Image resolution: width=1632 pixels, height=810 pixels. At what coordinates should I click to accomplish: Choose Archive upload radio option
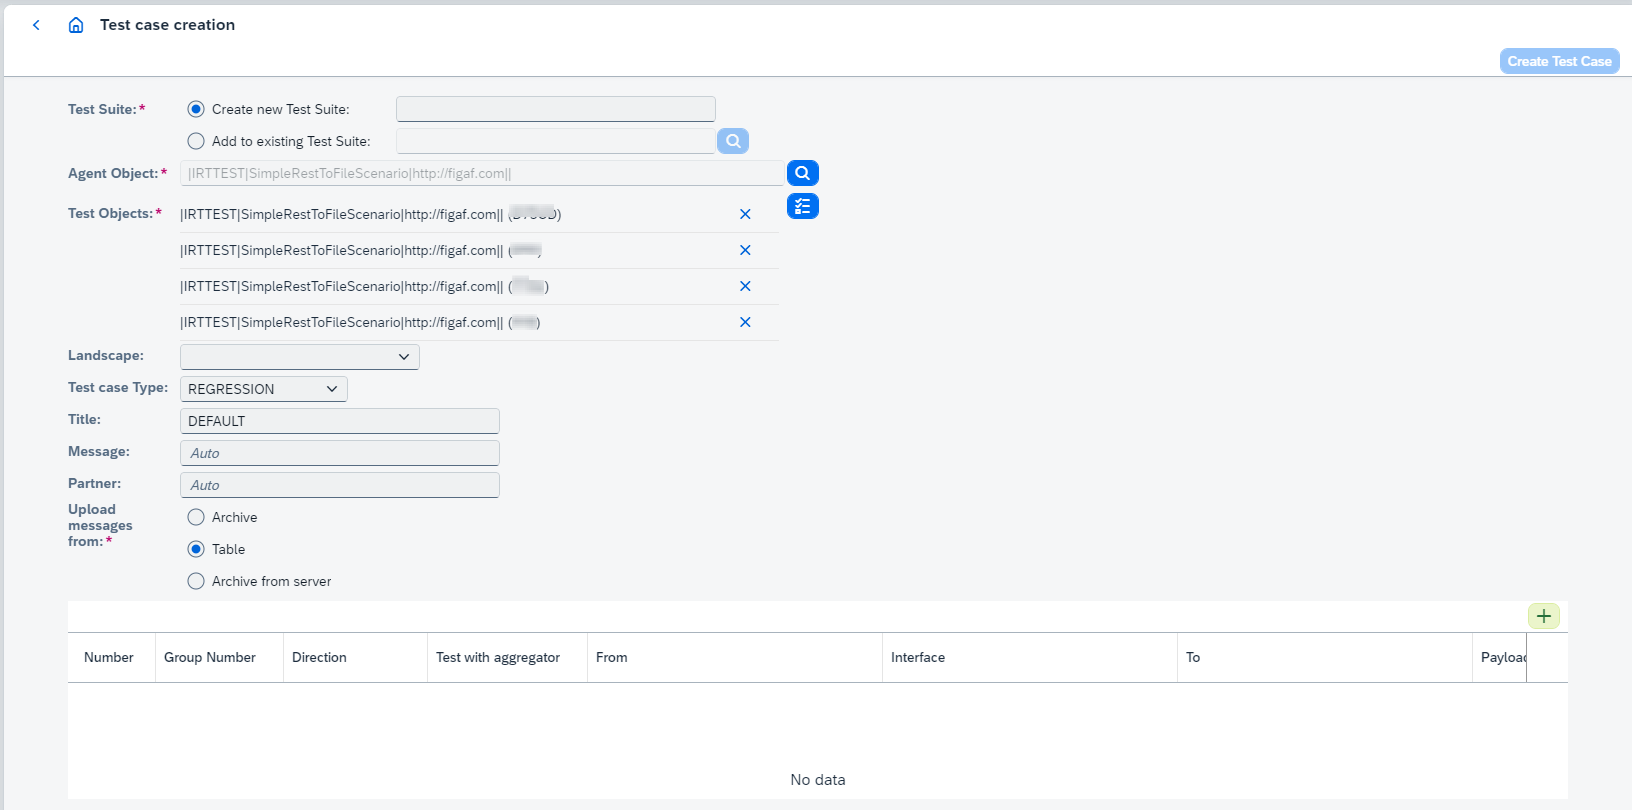pos(196,517)
